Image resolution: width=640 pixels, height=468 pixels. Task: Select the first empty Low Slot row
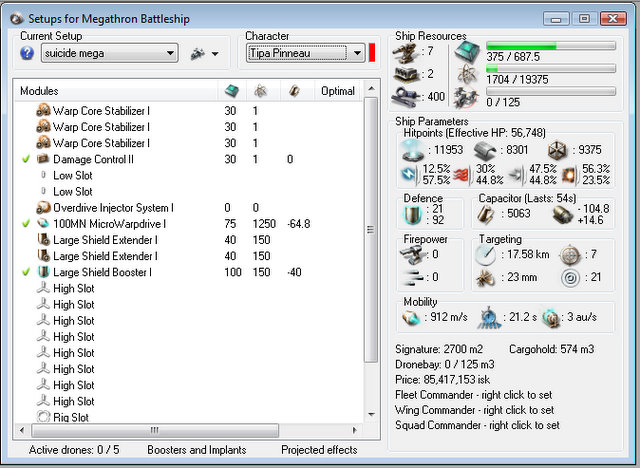(x=188, y=175)
